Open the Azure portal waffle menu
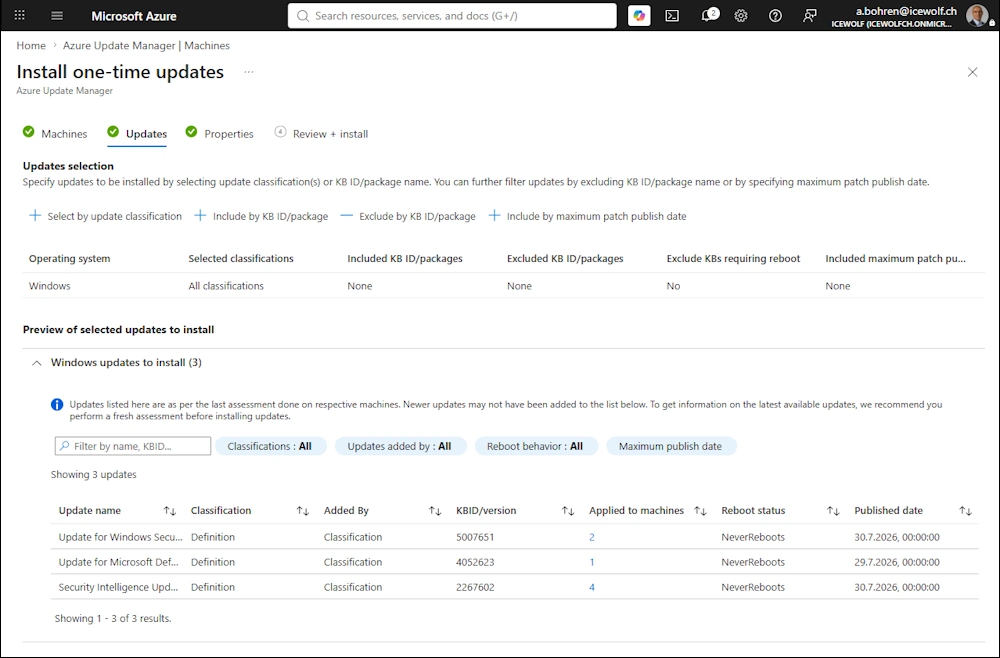 20,15
